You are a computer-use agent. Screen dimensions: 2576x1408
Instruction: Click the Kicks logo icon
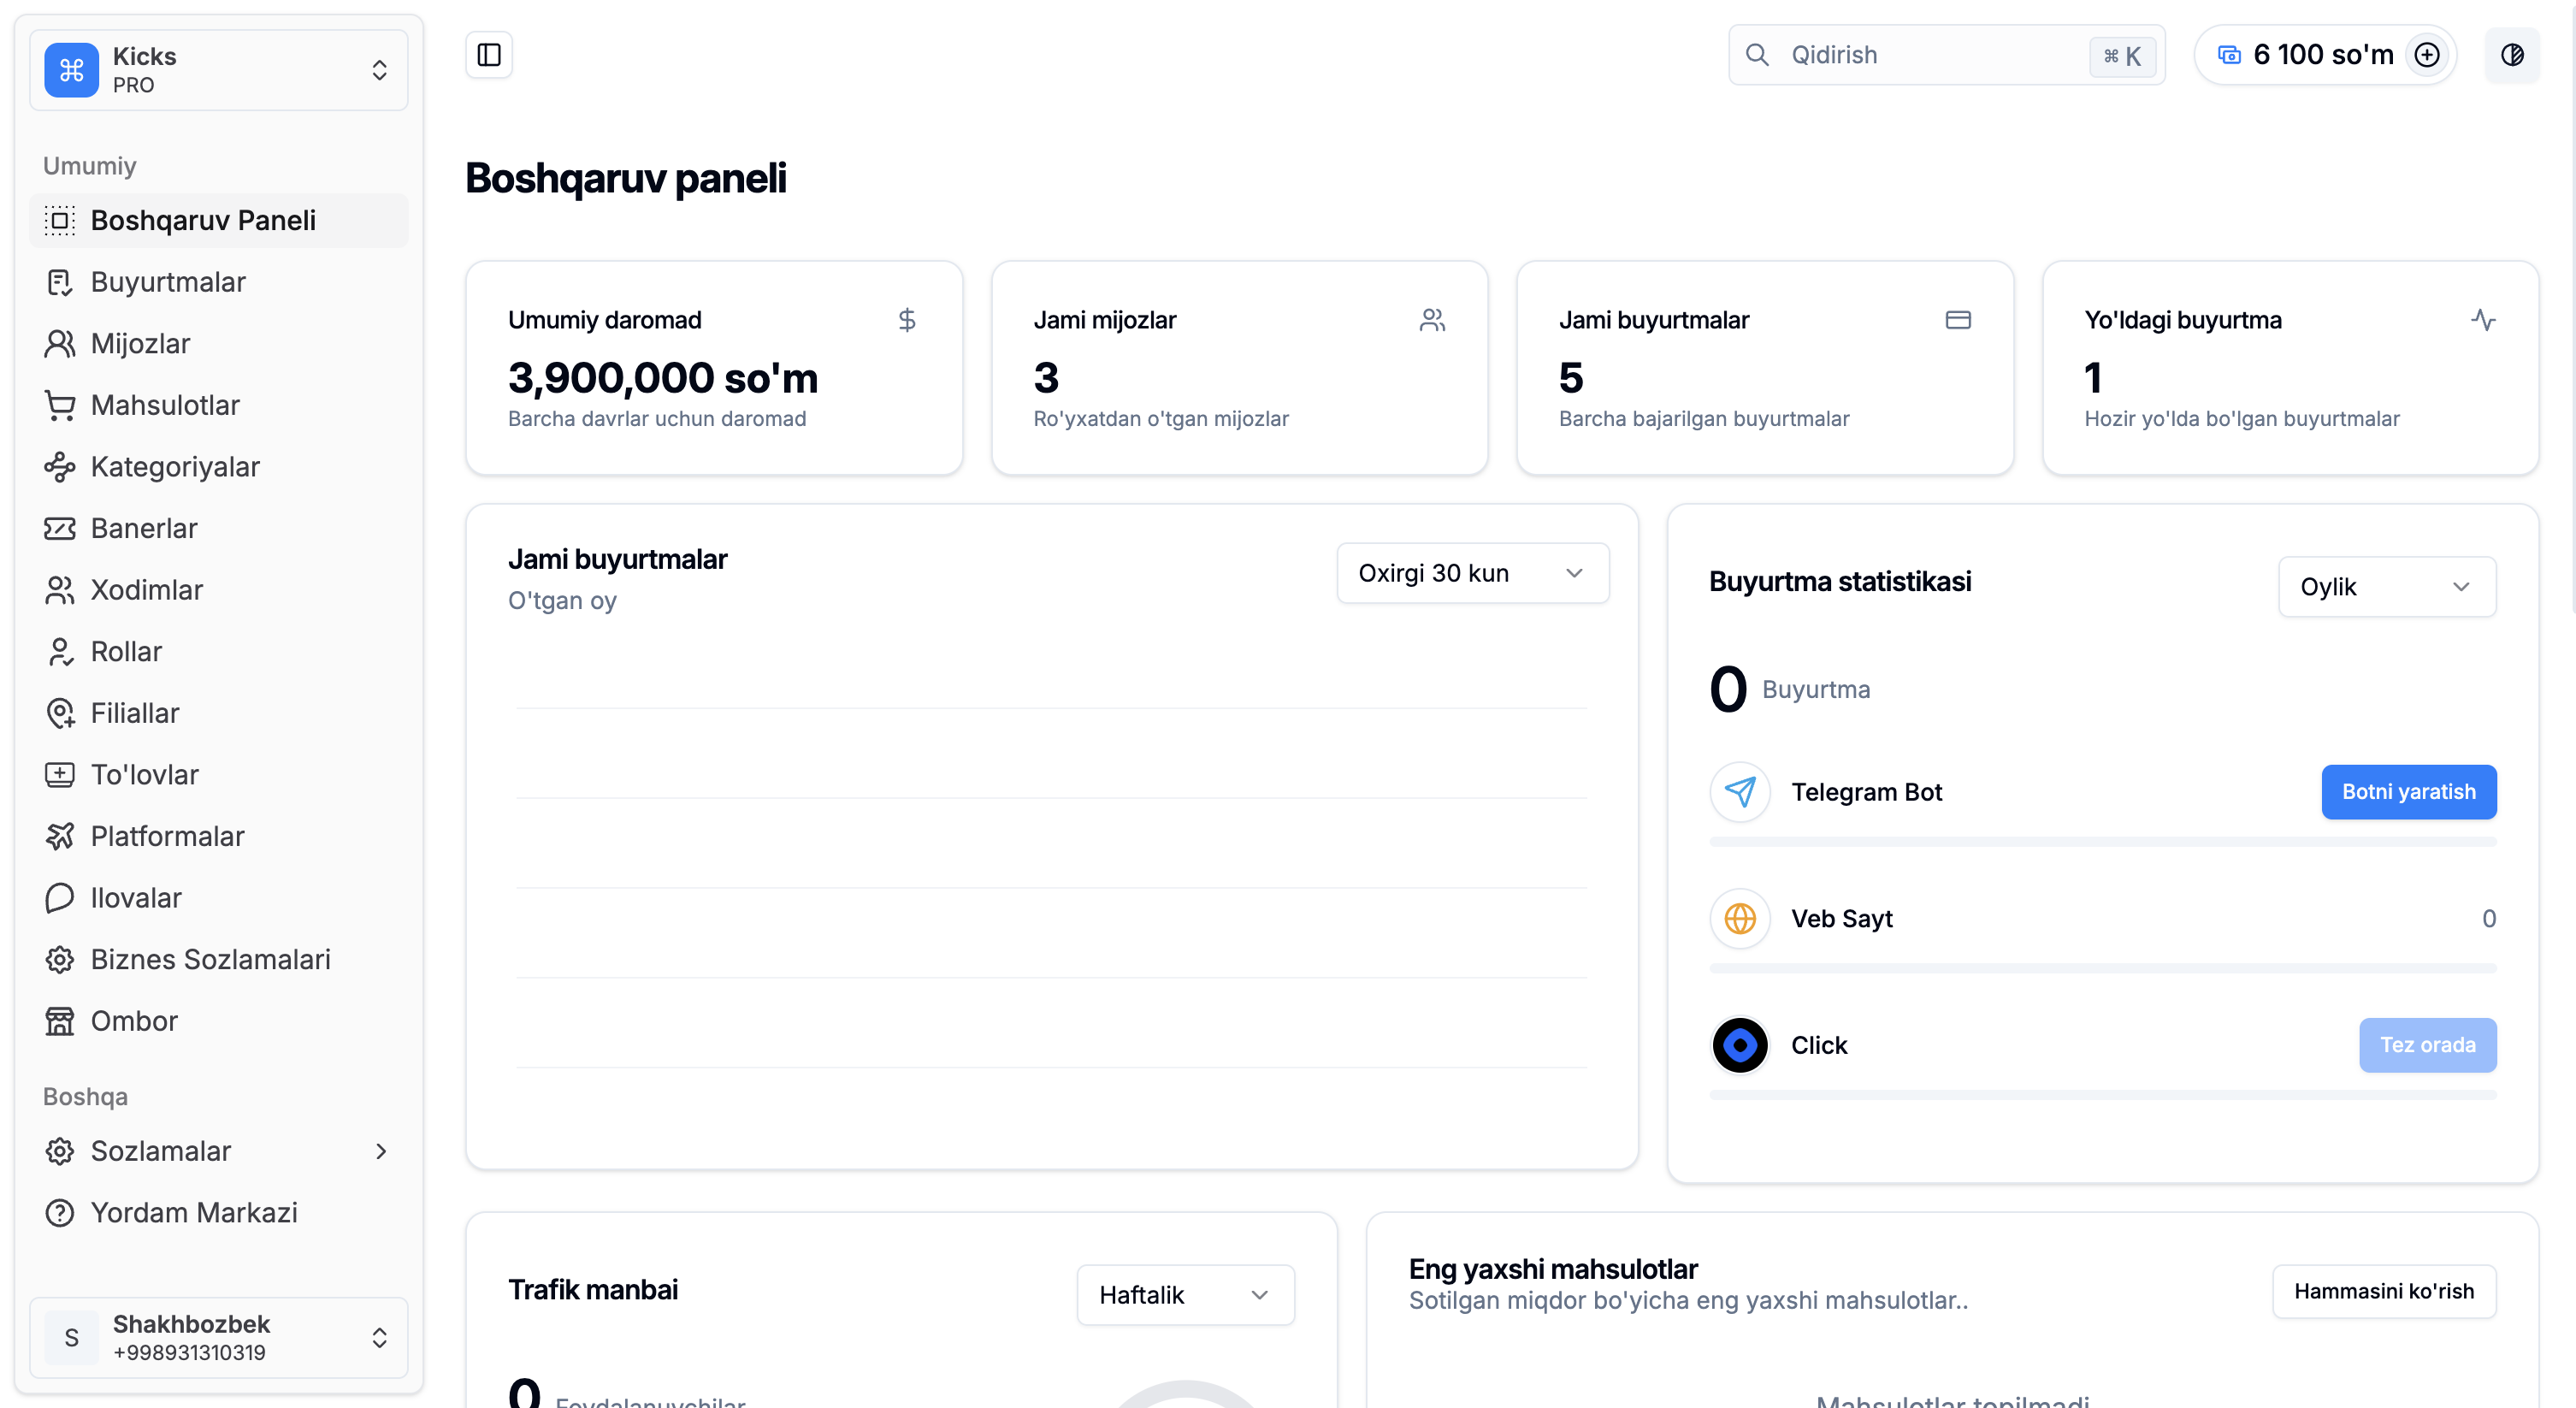click(x=72, y=70)
